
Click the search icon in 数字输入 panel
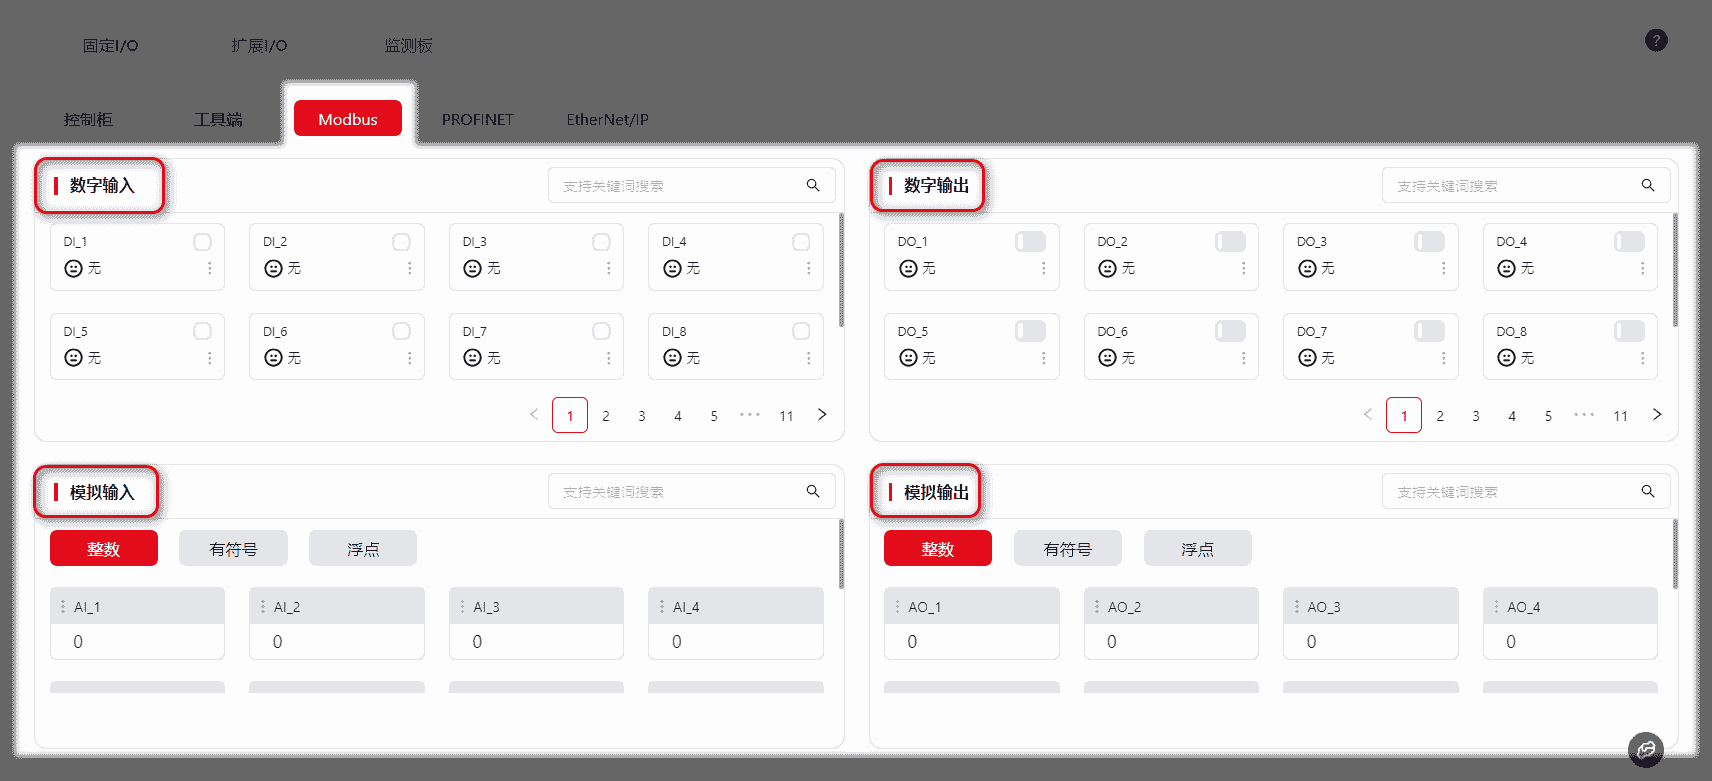[813, 185]
